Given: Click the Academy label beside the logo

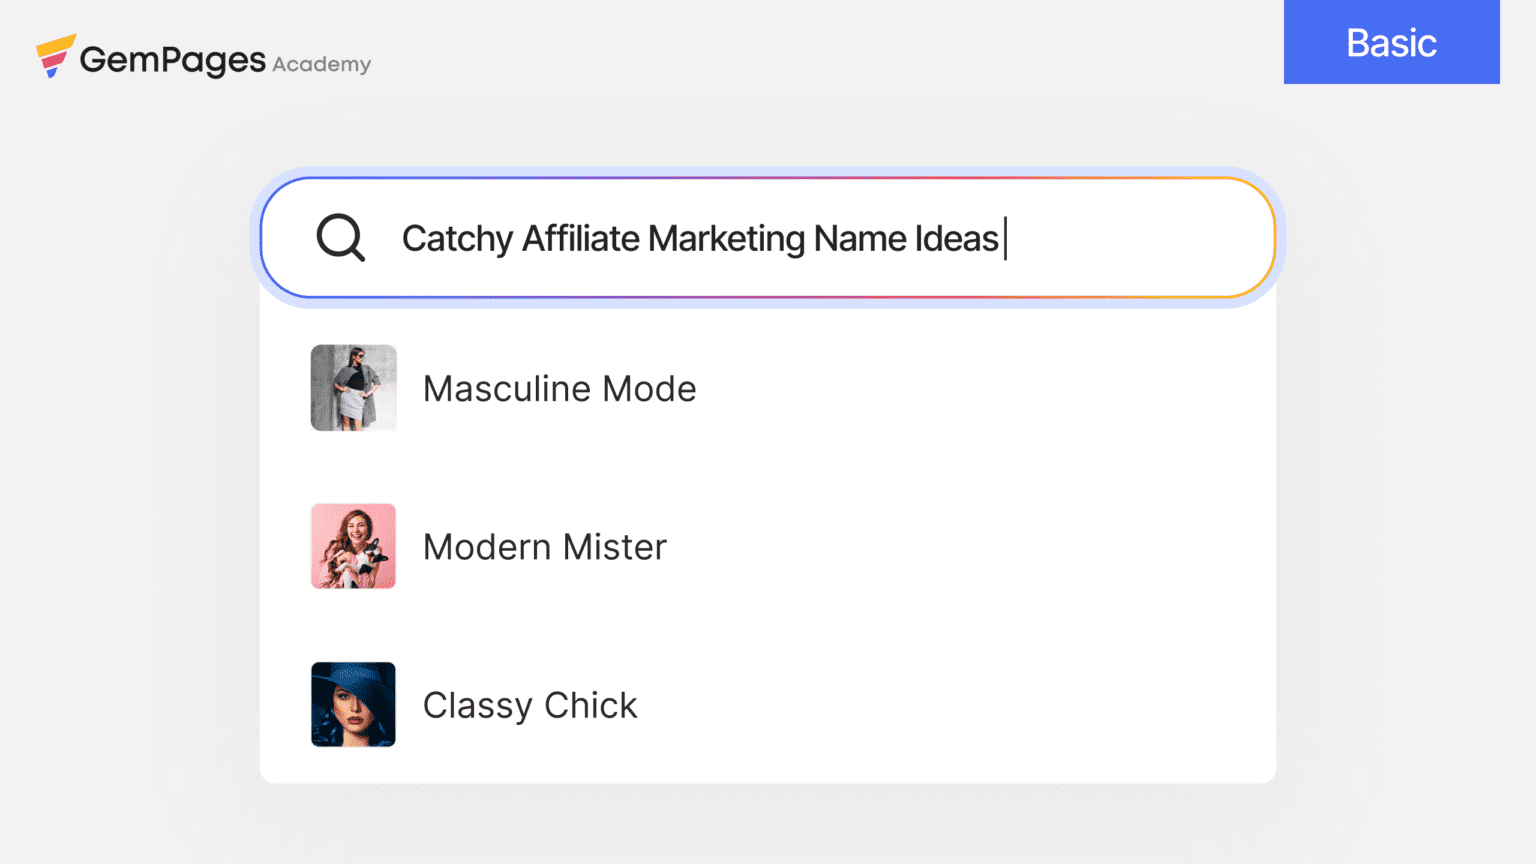Looking at the screenshot, I should 321,64.
